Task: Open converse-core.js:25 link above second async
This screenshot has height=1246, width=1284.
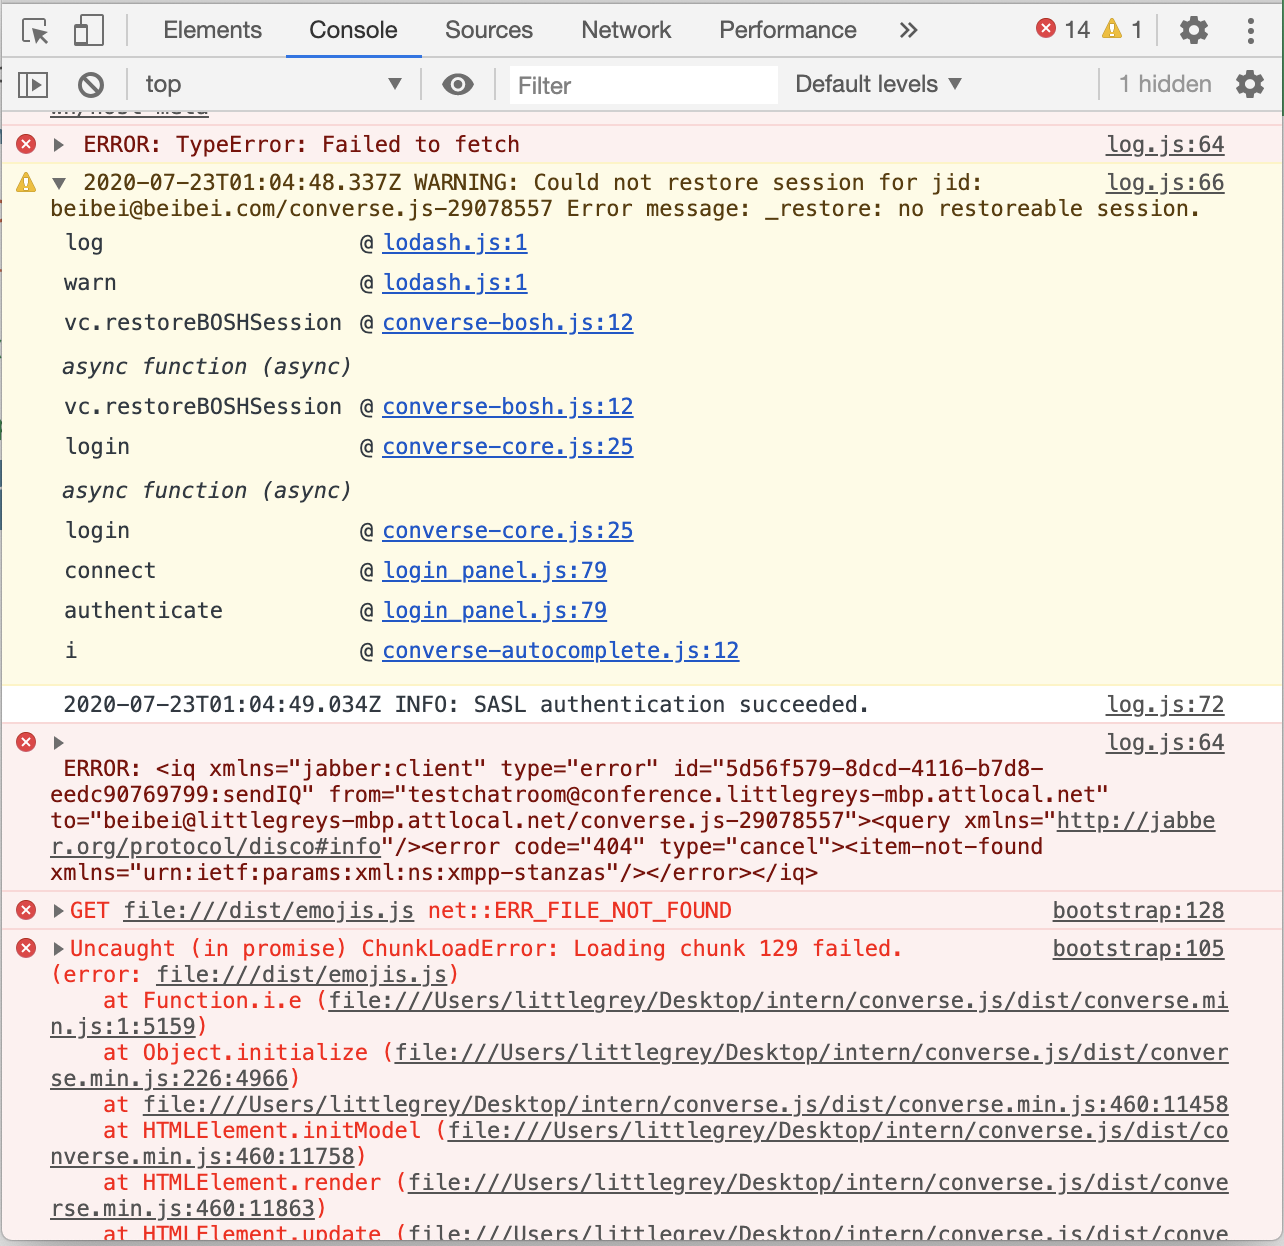Action: pyautogui.click(x=508, y=447)
